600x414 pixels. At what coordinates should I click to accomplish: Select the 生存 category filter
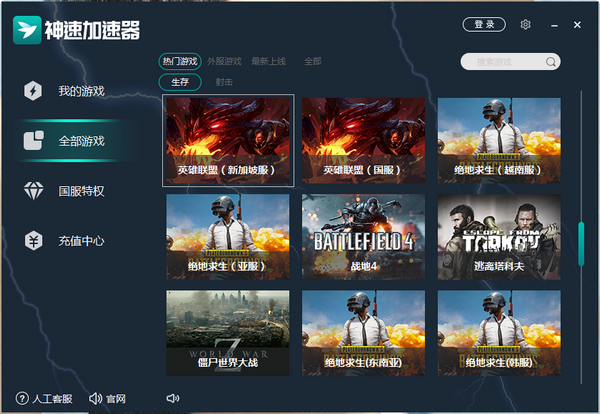pos(180,82)
